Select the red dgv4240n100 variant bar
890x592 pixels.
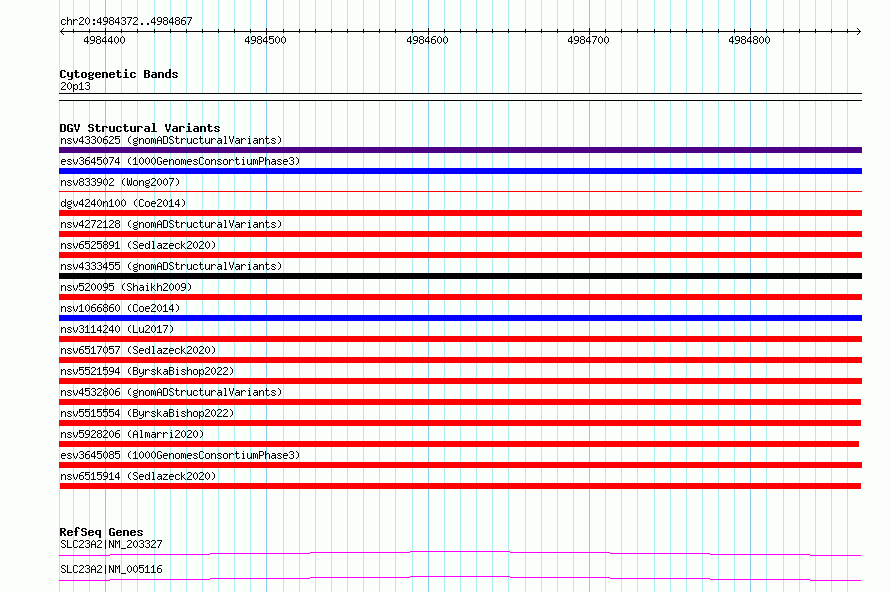(460, 213)
